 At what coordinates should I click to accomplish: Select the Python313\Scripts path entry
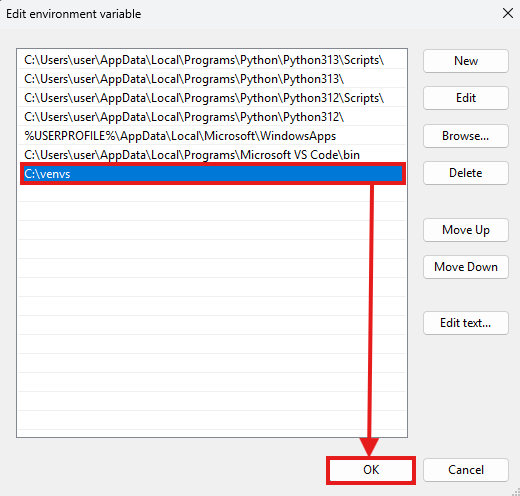tap(212, 60)
